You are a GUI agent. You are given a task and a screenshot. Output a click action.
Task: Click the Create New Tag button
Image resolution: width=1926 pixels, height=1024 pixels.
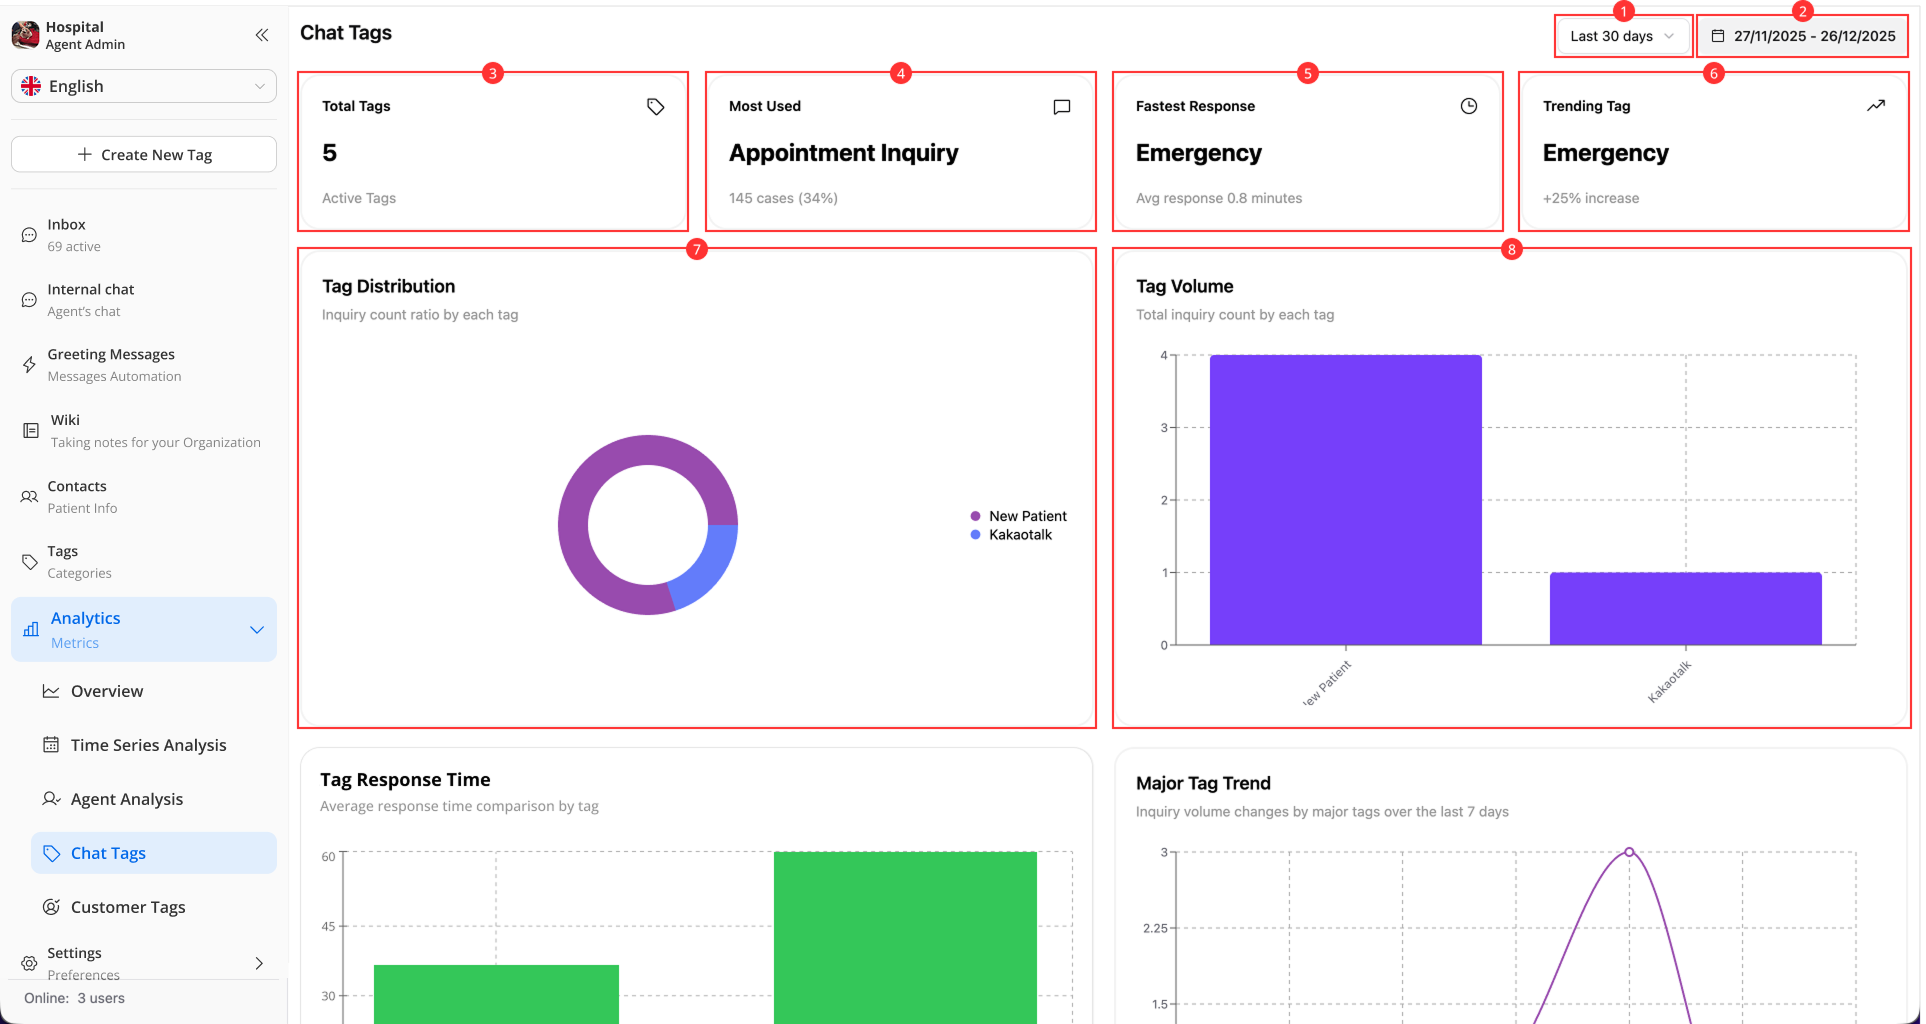(143, 154)
